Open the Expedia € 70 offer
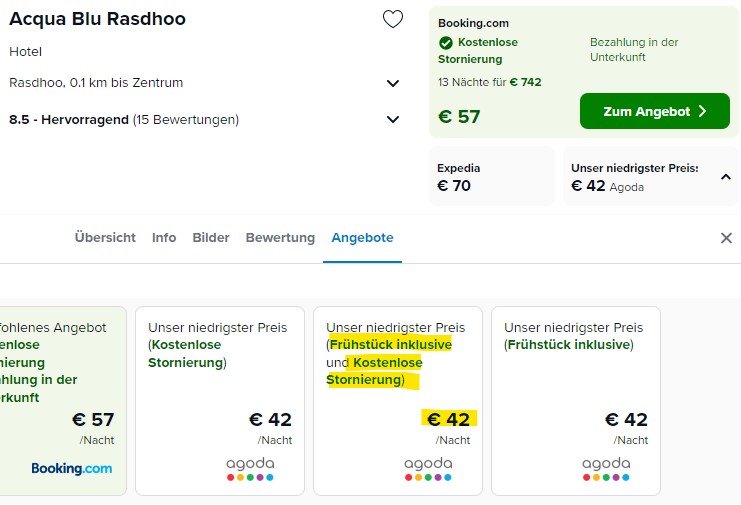This screenshot has width=741, height=505. click(x=491, y=176)
